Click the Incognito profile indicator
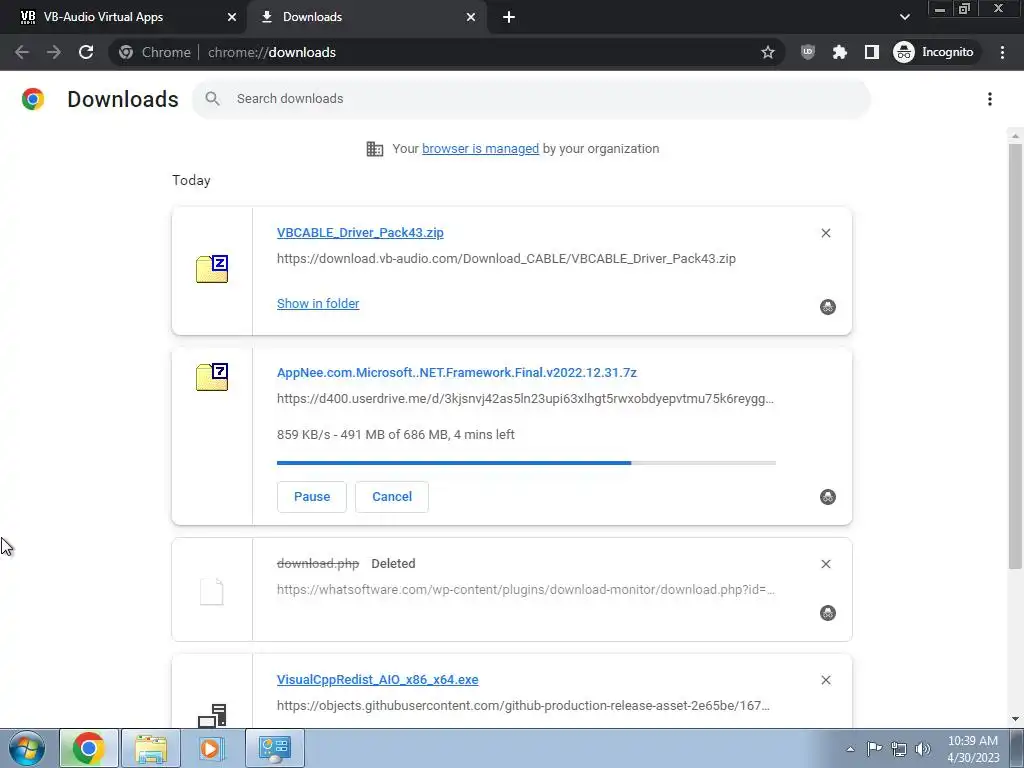The image size is (1024, 768). tap(934, 52)
